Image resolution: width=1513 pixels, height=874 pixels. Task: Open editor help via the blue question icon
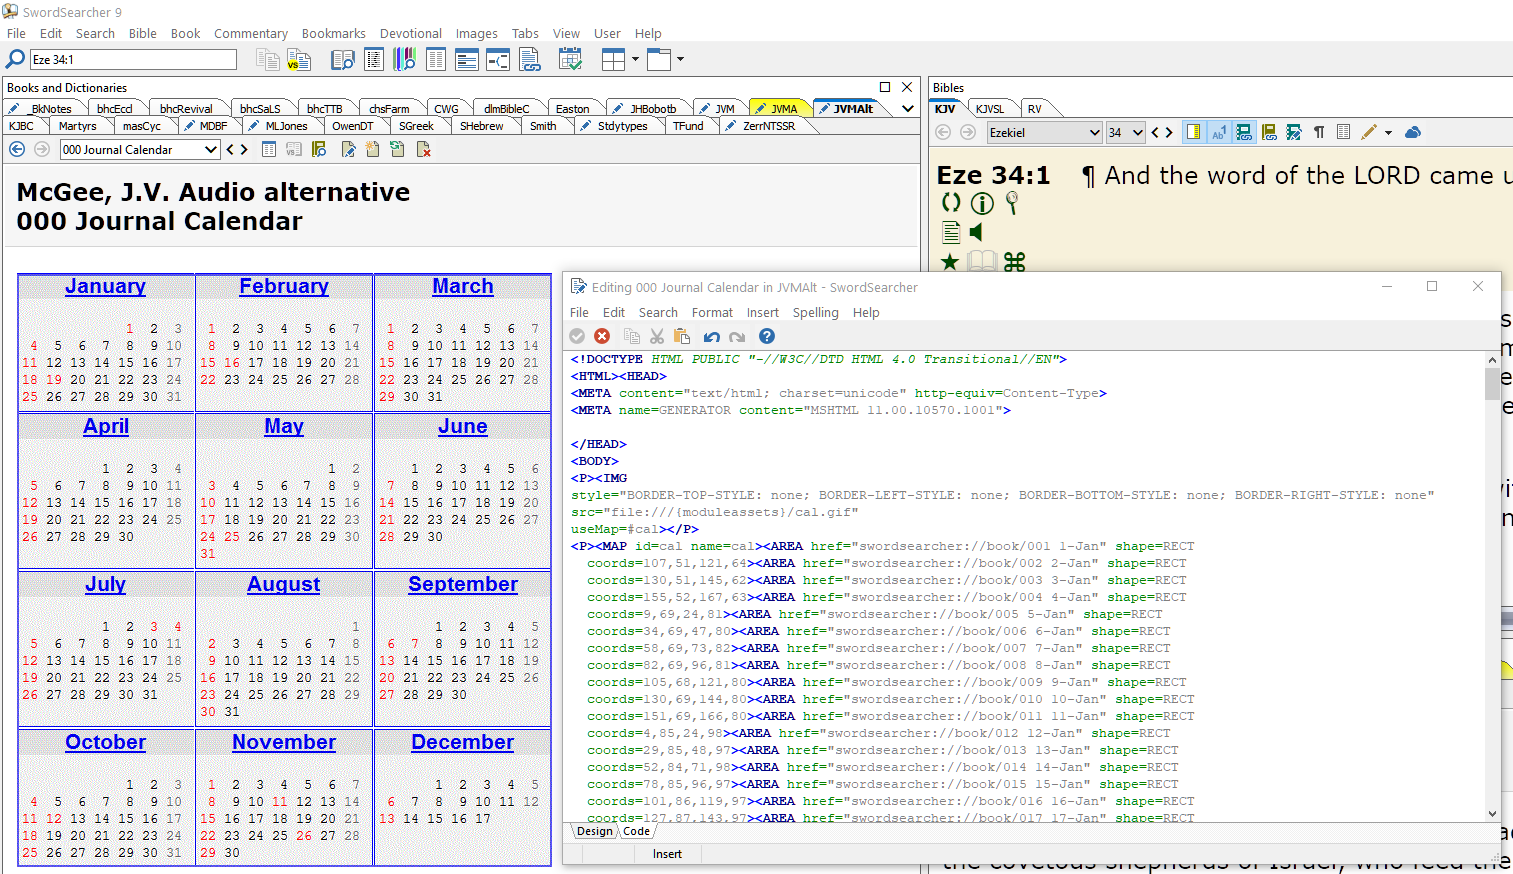767,336
